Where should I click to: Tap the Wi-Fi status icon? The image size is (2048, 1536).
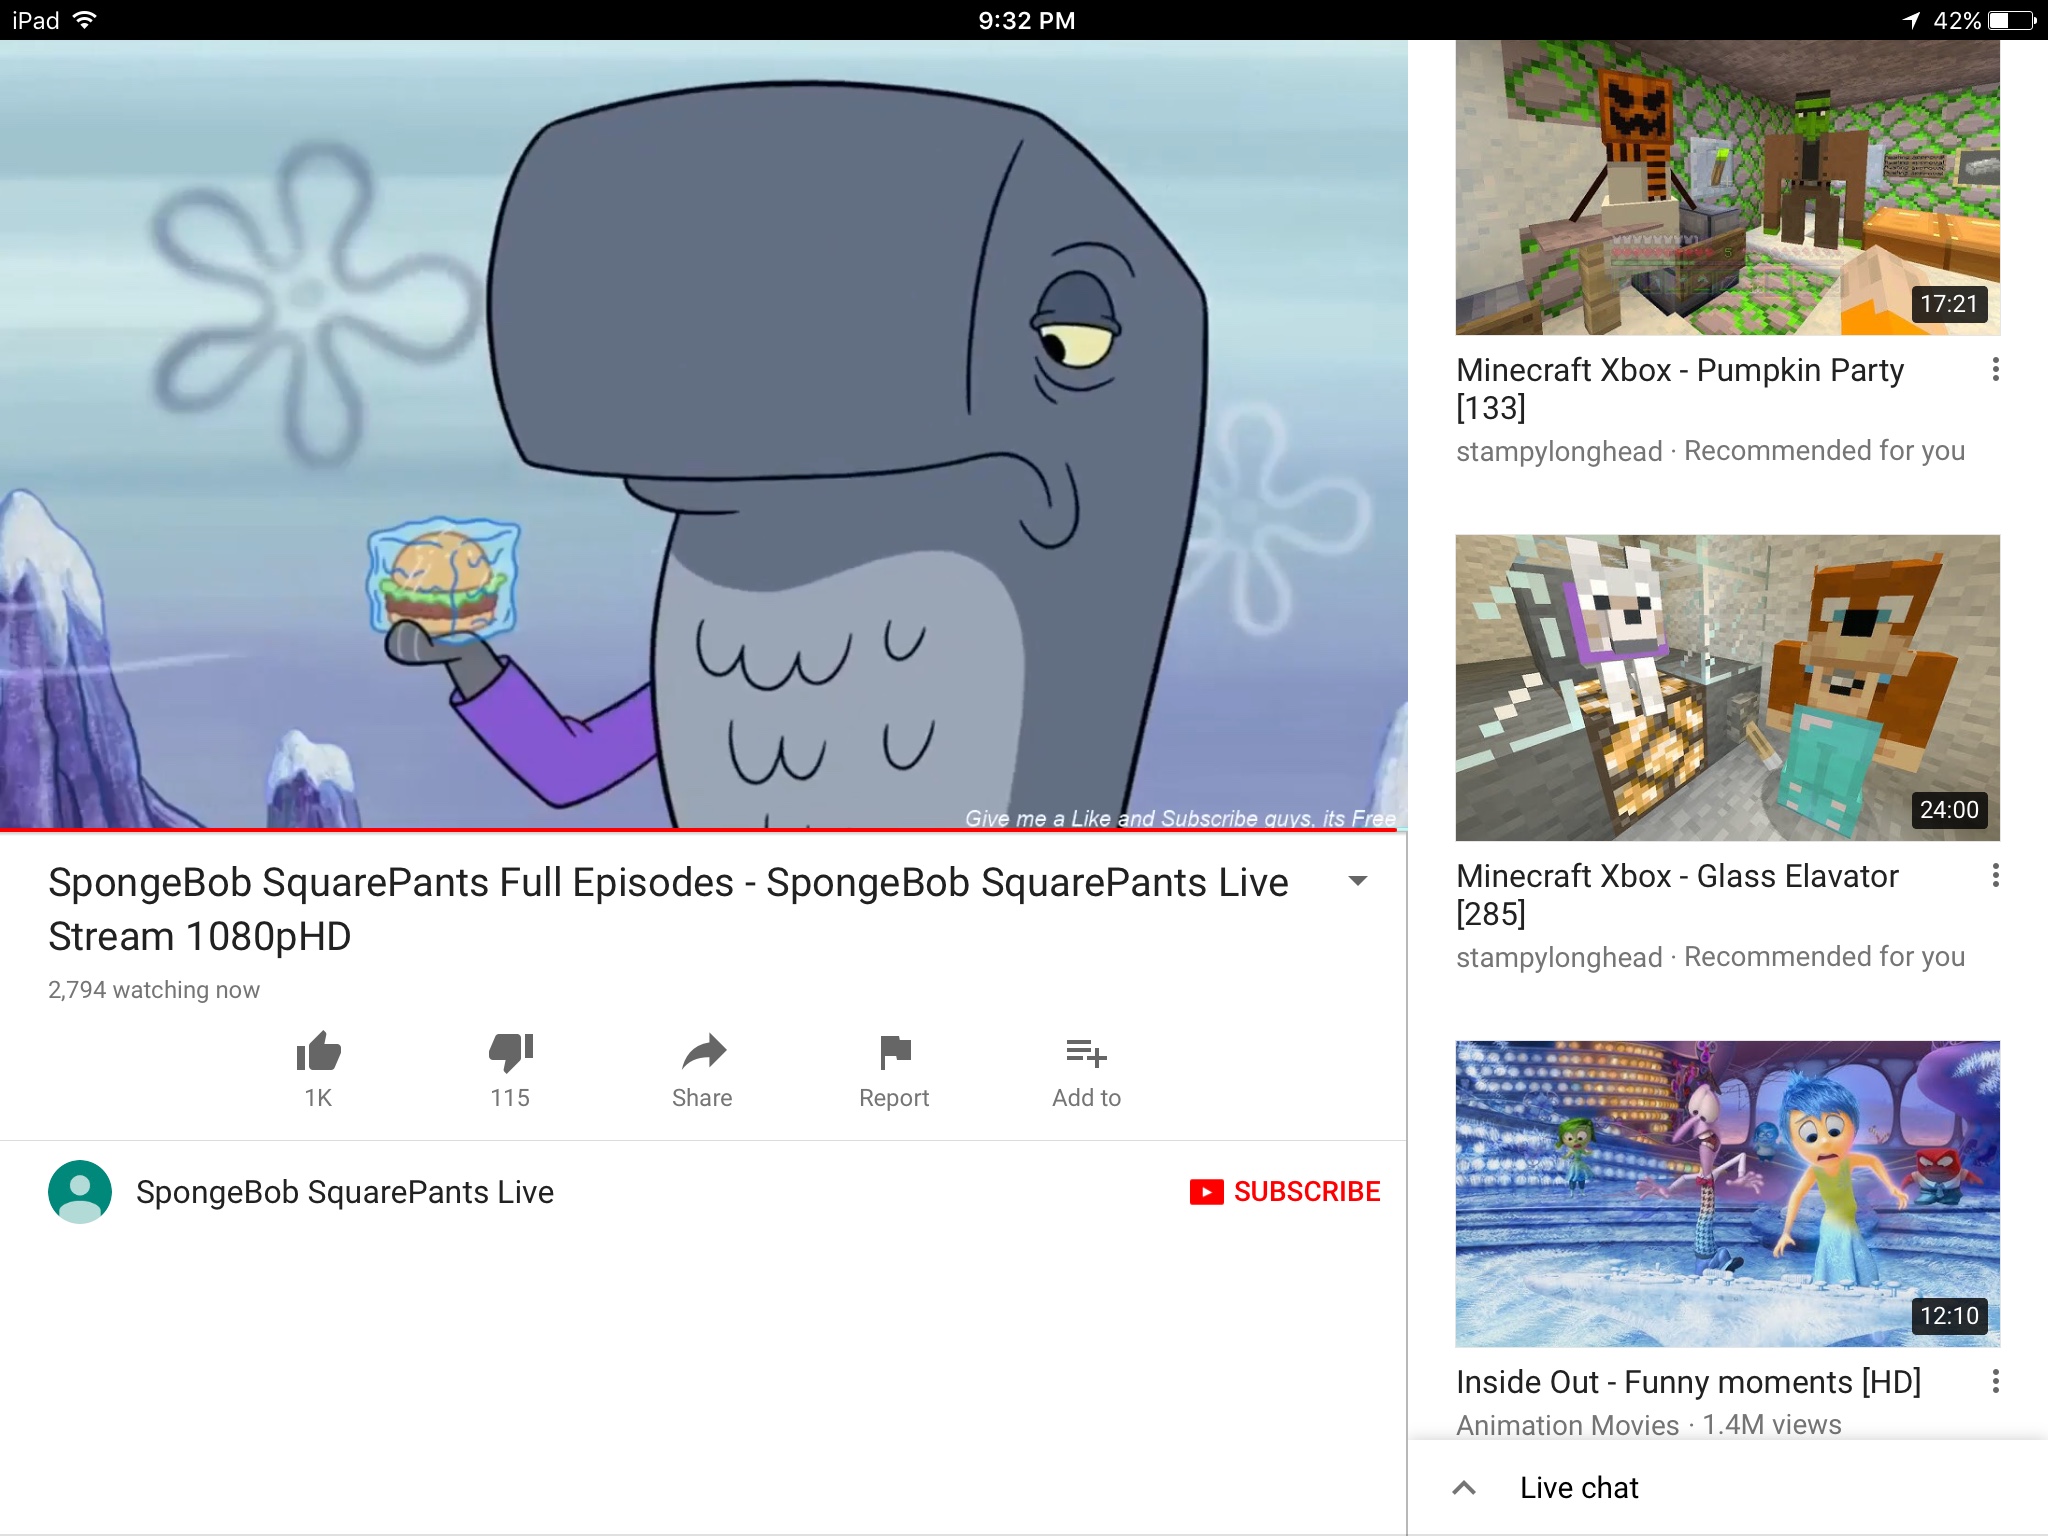point(85,20)
